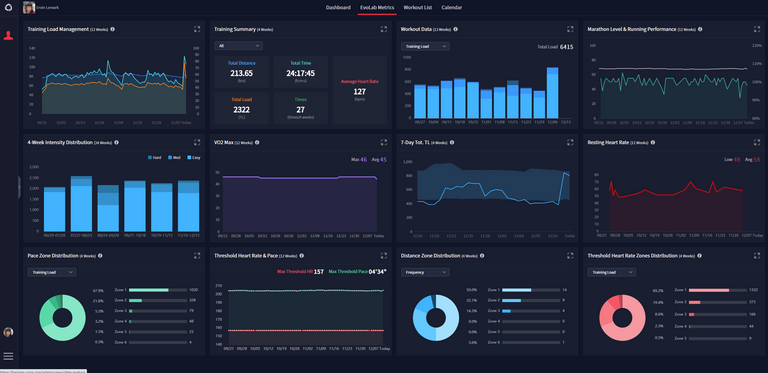Open info icon next to Marathon Level title
768x373 pixels.
click(x=700, y=29)
